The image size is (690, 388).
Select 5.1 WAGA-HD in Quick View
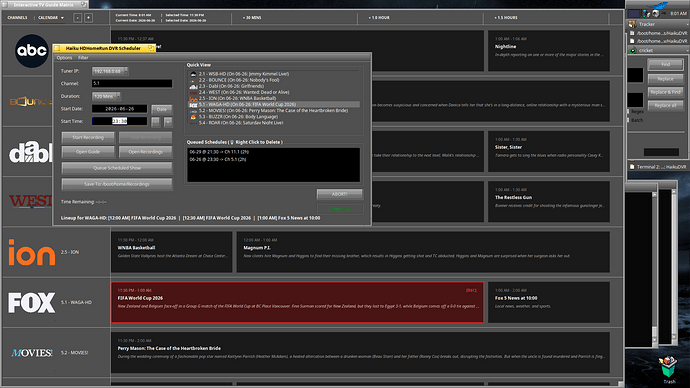coord(274,105)
